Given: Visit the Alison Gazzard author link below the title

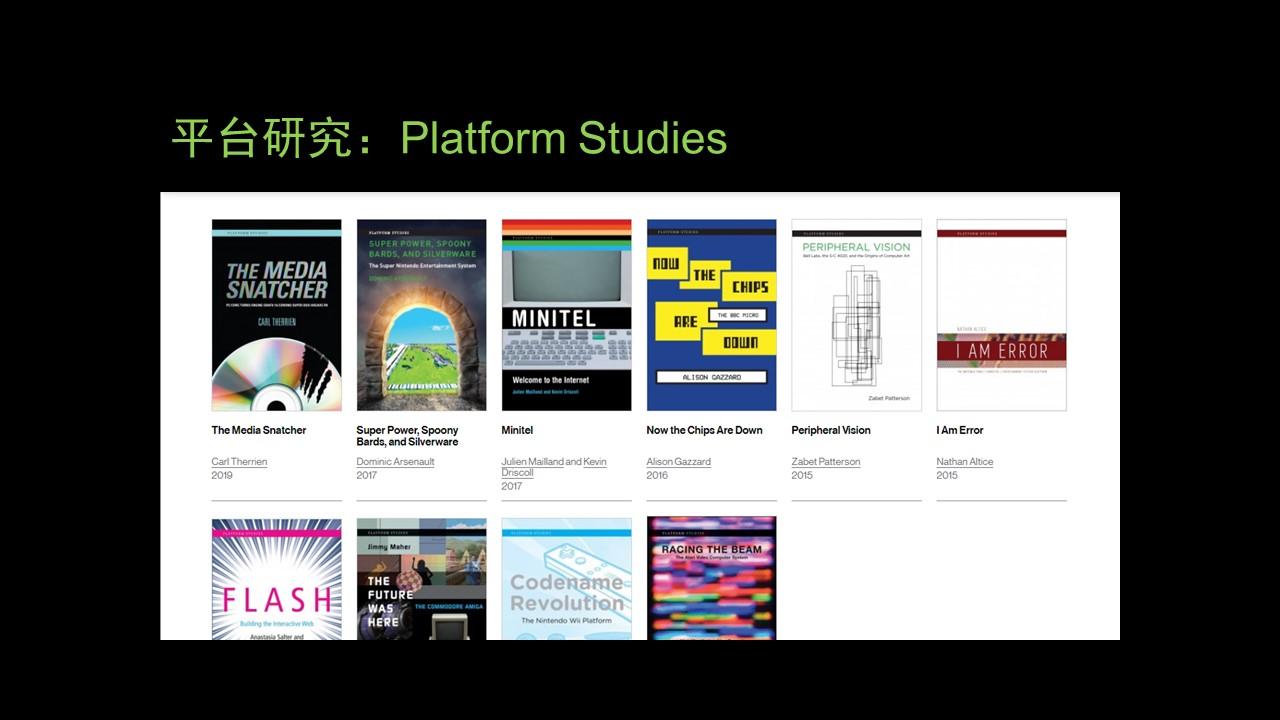Looking at the screenshot, I should 679,462.
